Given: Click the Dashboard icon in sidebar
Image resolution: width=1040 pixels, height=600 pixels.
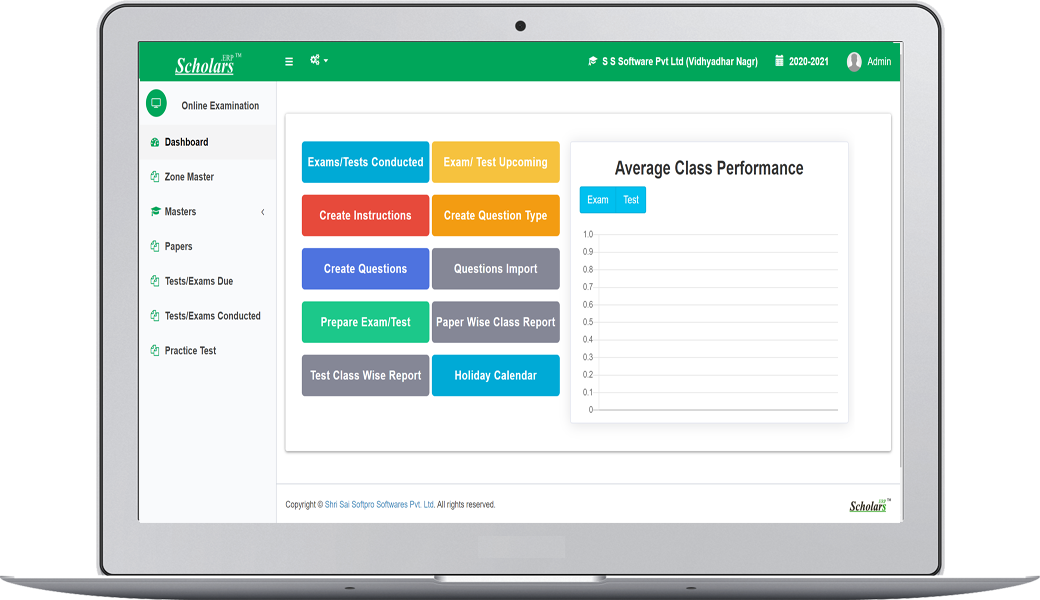Looking at the screenshot, I should [155, 142].
